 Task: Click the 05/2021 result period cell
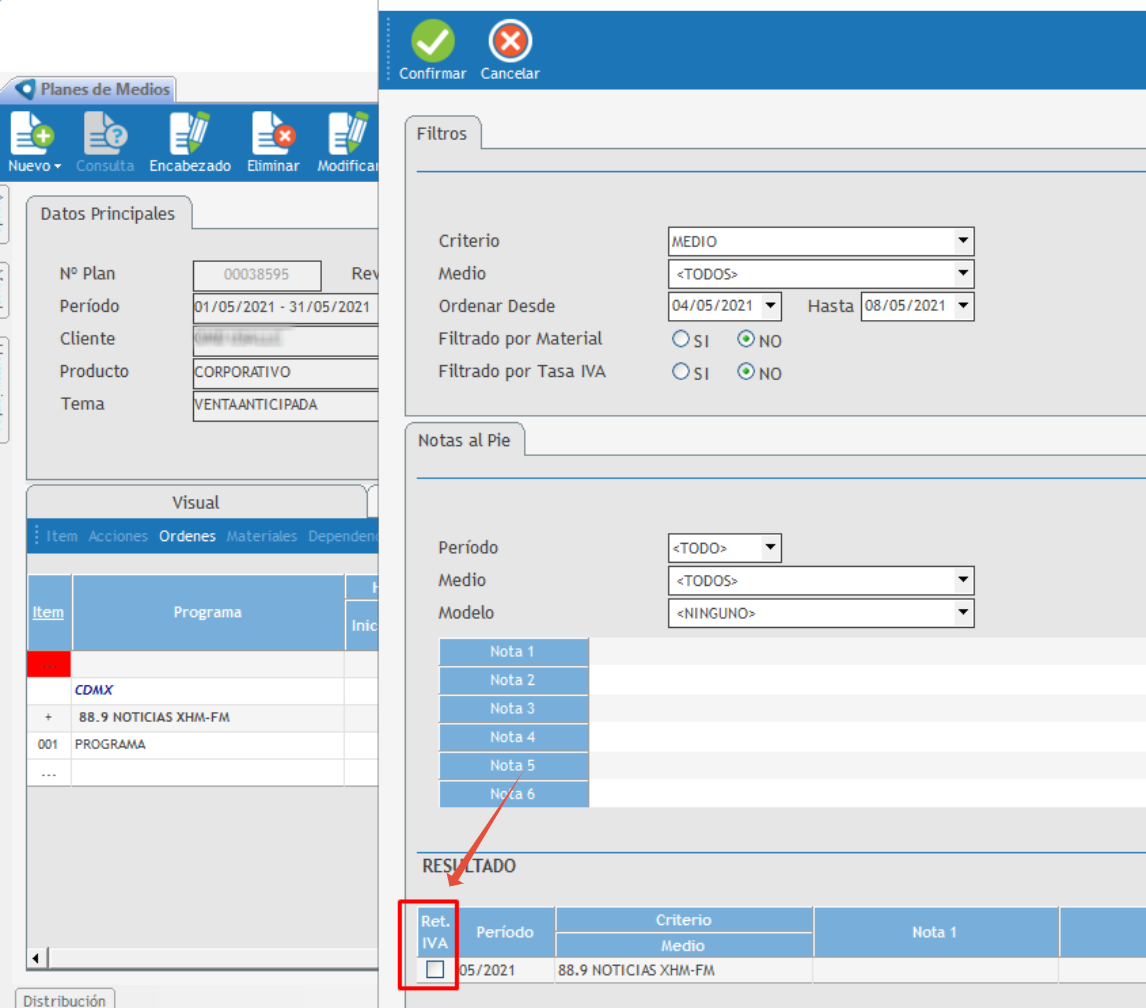click(506, 970)
